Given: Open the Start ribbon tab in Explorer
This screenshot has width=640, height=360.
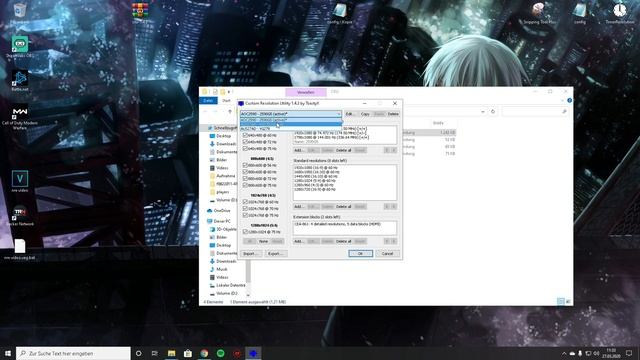Looking at the screenshot, I should click(x=226, y=100).
